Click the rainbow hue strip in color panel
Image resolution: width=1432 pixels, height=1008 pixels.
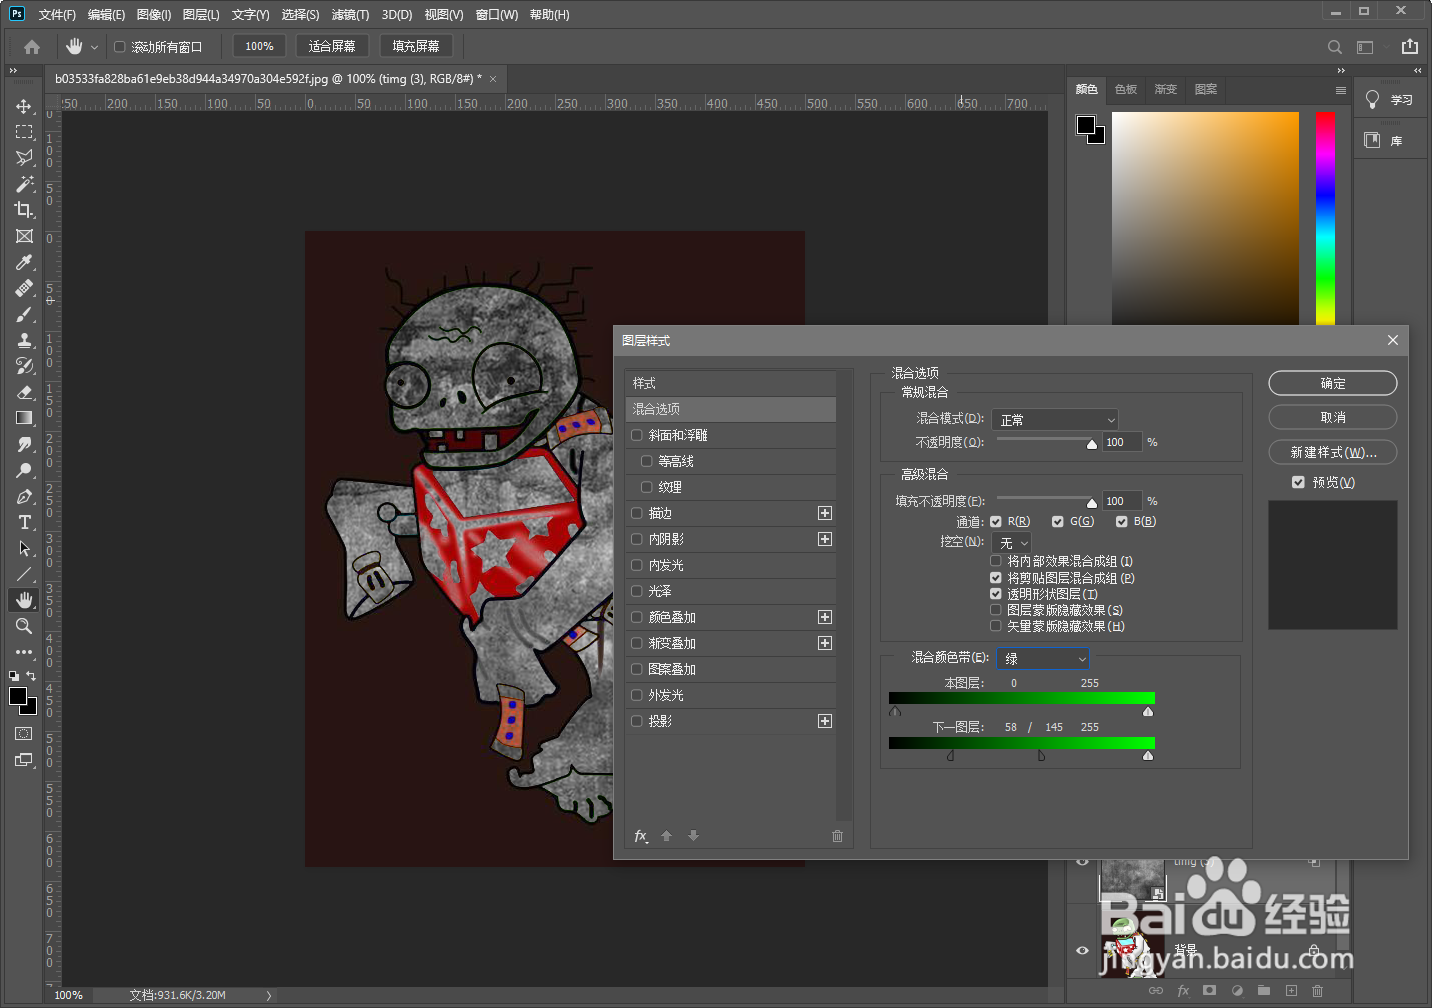click(1325, 218)
